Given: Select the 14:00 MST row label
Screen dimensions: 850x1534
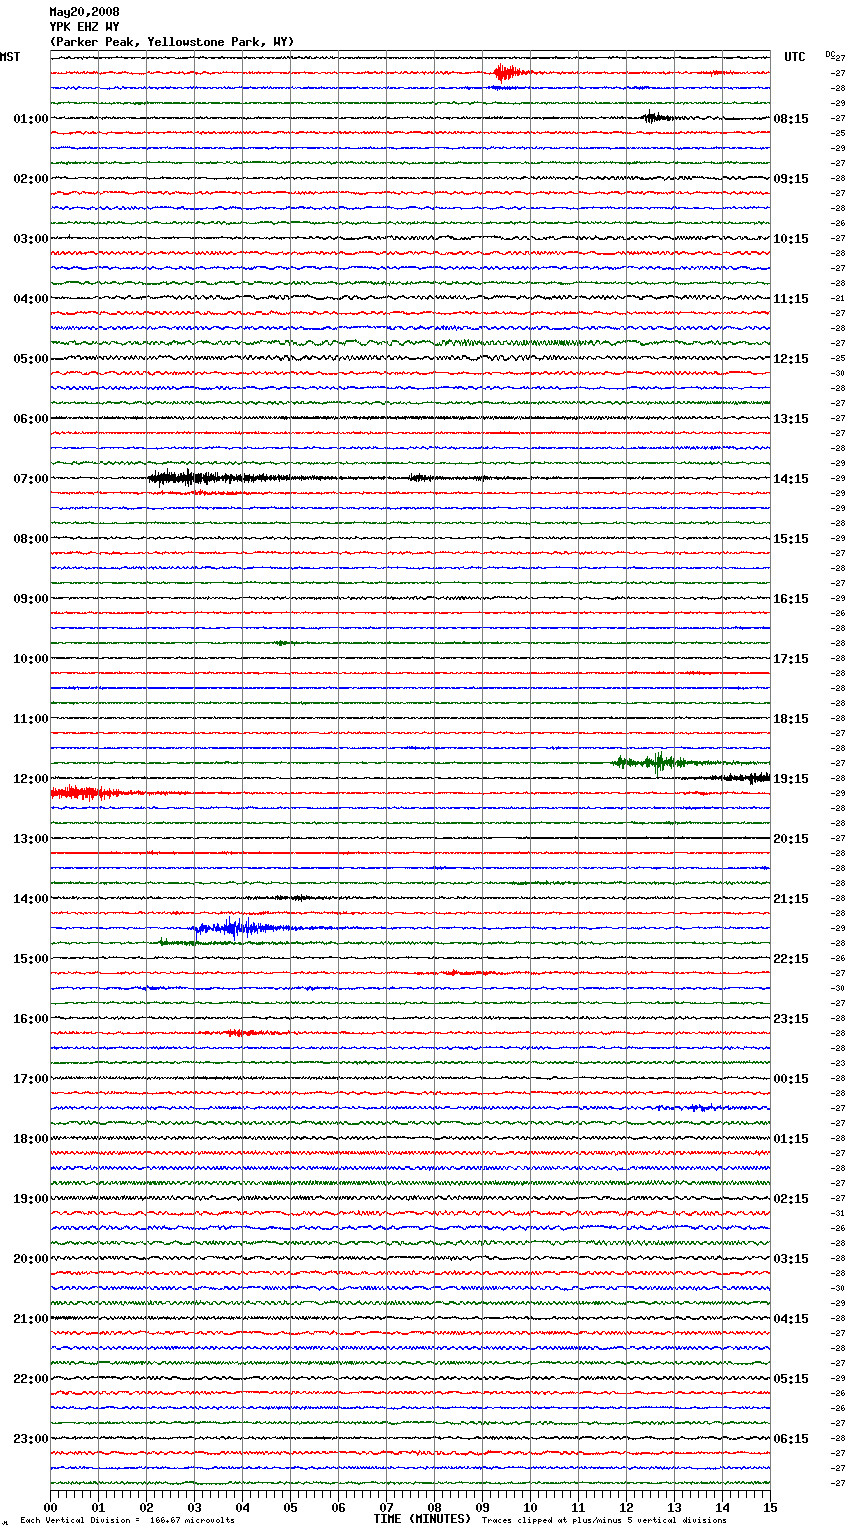Looking at the screenshot, I should click(x=31, y=898).
